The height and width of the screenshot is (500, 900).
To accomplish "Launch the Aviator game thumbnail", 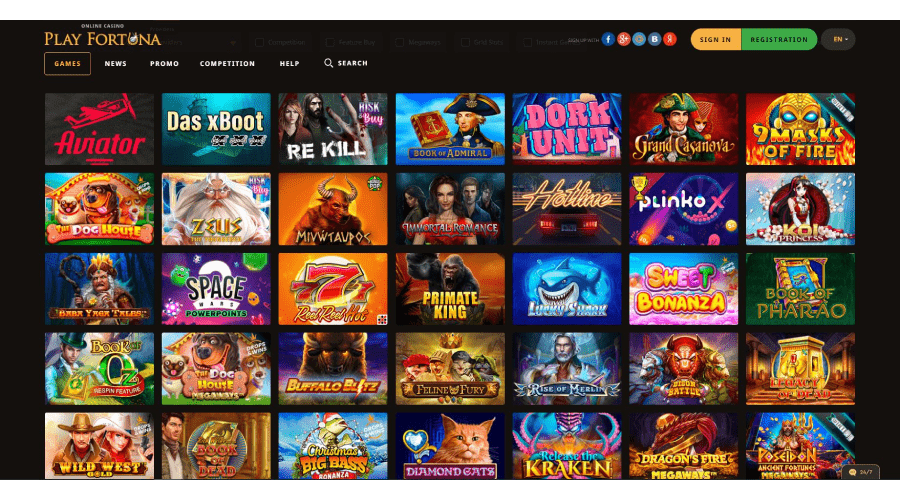I will [99, 129].
